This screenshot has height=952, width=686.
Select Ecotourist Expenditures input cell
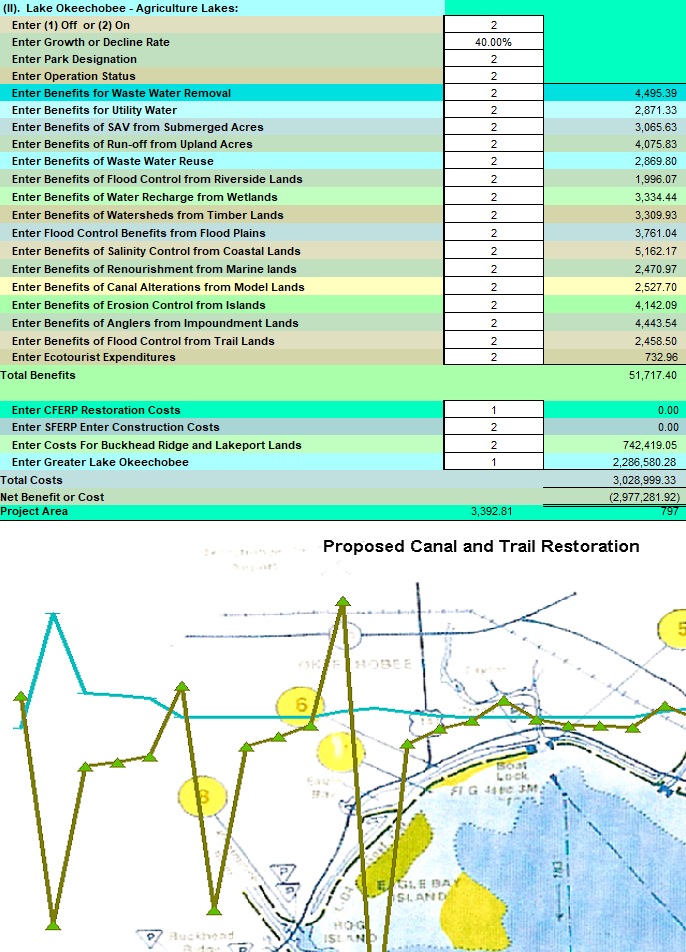[x=493, y=357]
